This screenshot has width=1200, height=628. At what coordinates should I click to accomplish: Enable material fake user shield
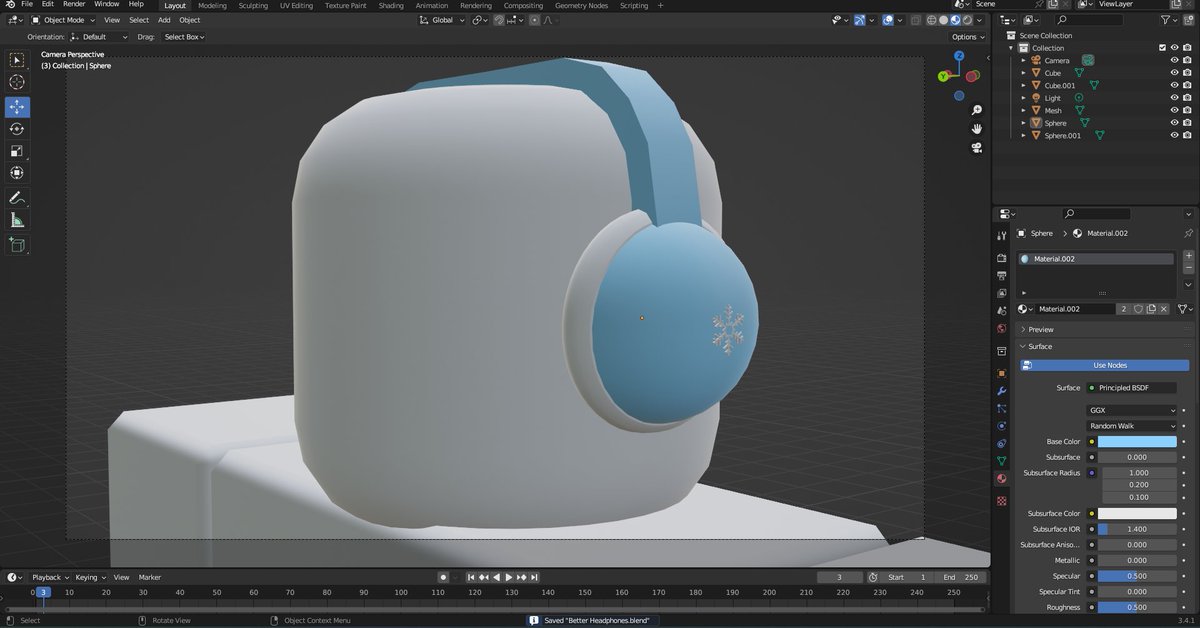pos(1138,309)
